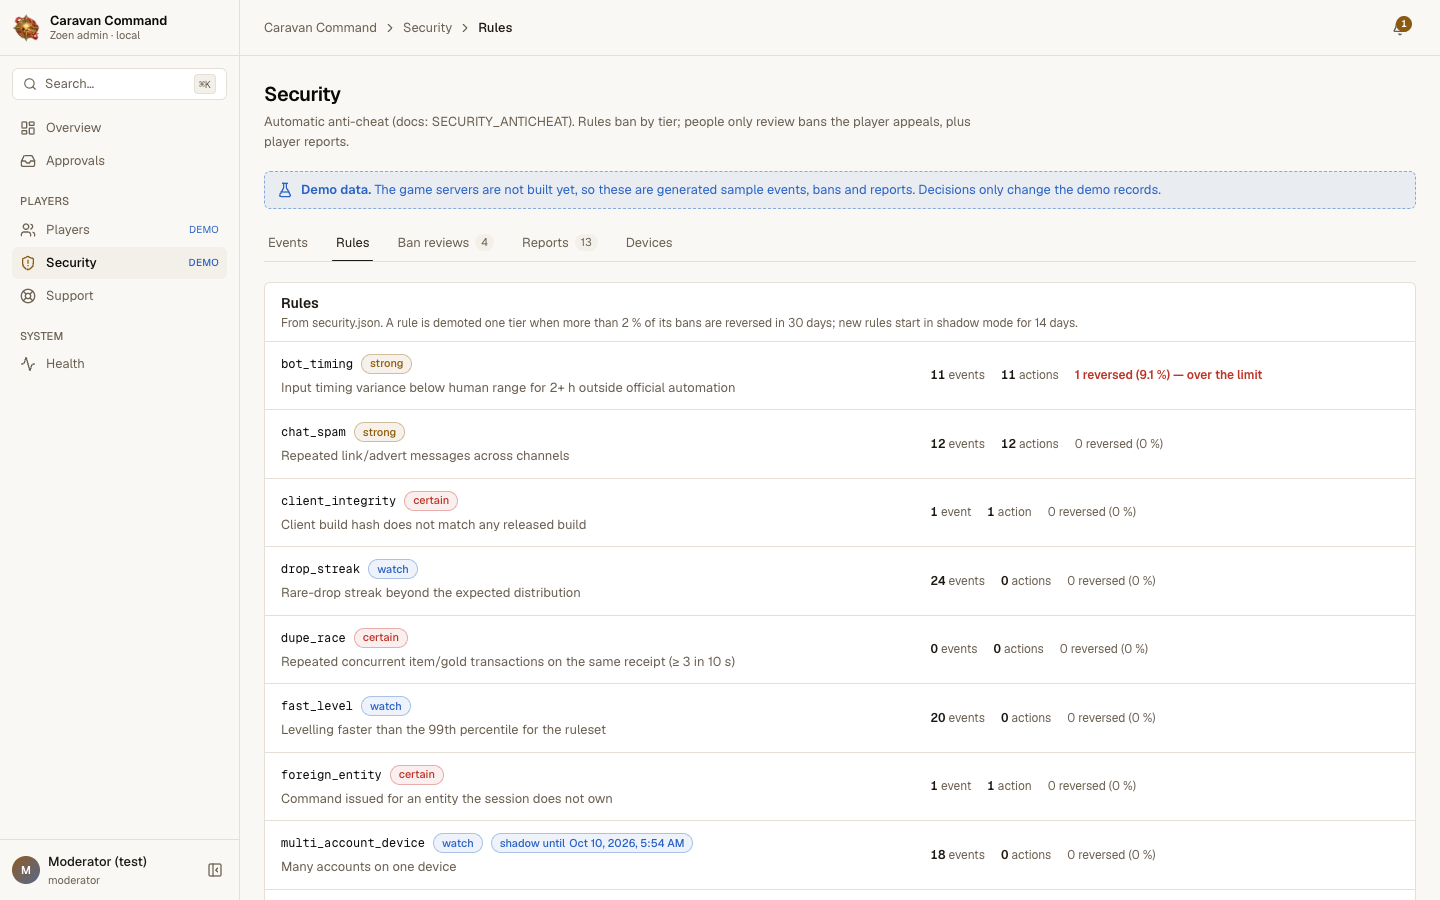The width and height of the screenshot is (1440, 900).
Task: Click the Caravan Command logo icon
Action: click(x=27, y=27)
